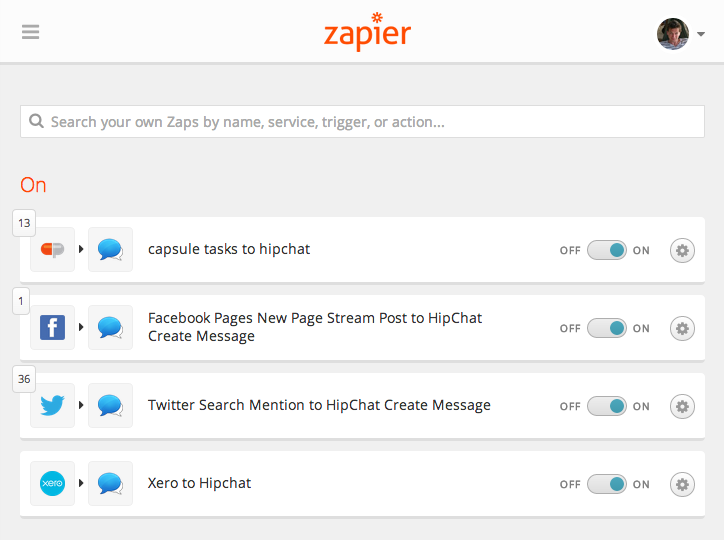The width and height of the screenshot is (724, 540).
Task: Click the Xero trigger icon
Action: [x=53, y=483]
